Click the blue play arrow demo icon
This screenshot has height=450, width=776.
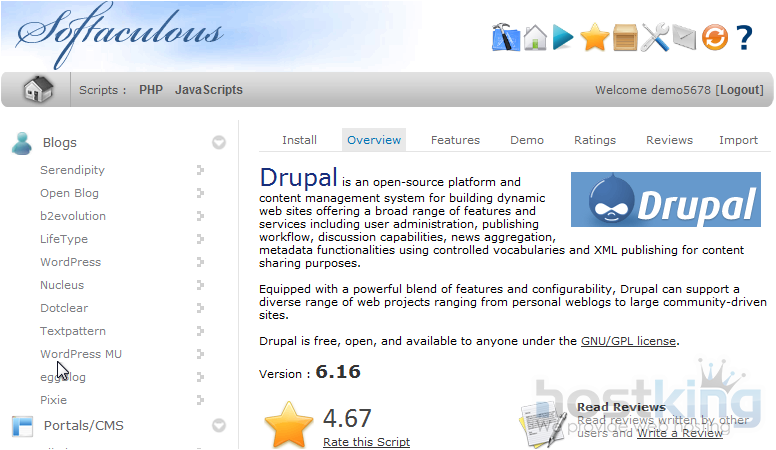click(x=564, y=38)
